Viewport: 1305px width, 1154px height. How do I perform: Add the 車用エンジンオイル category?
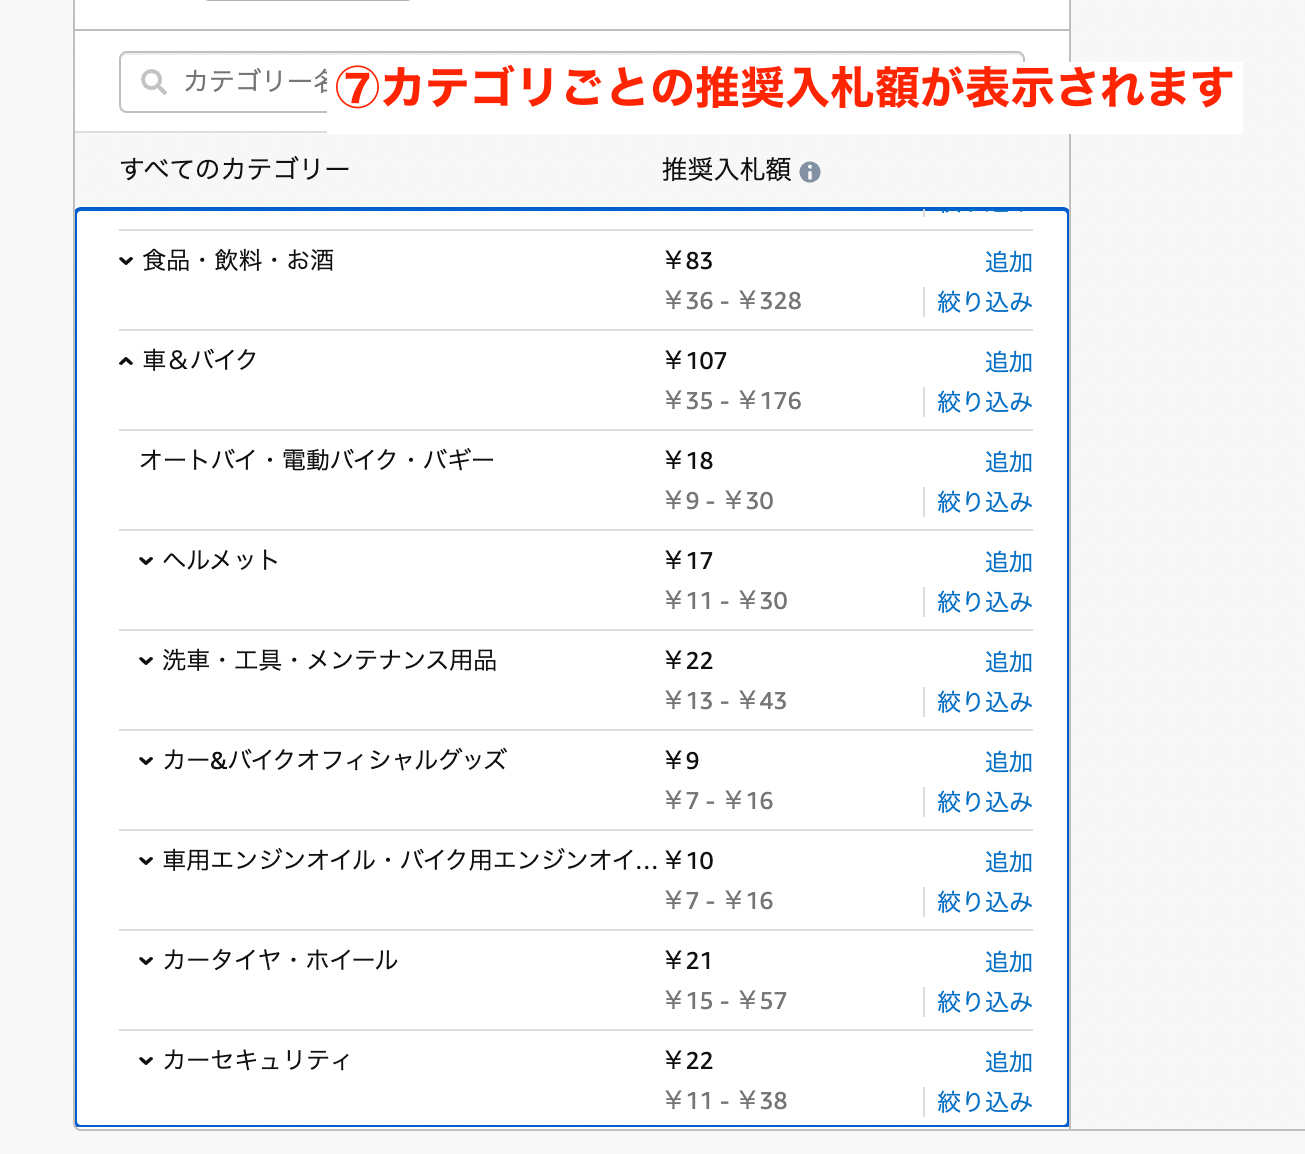[1008, 861]
